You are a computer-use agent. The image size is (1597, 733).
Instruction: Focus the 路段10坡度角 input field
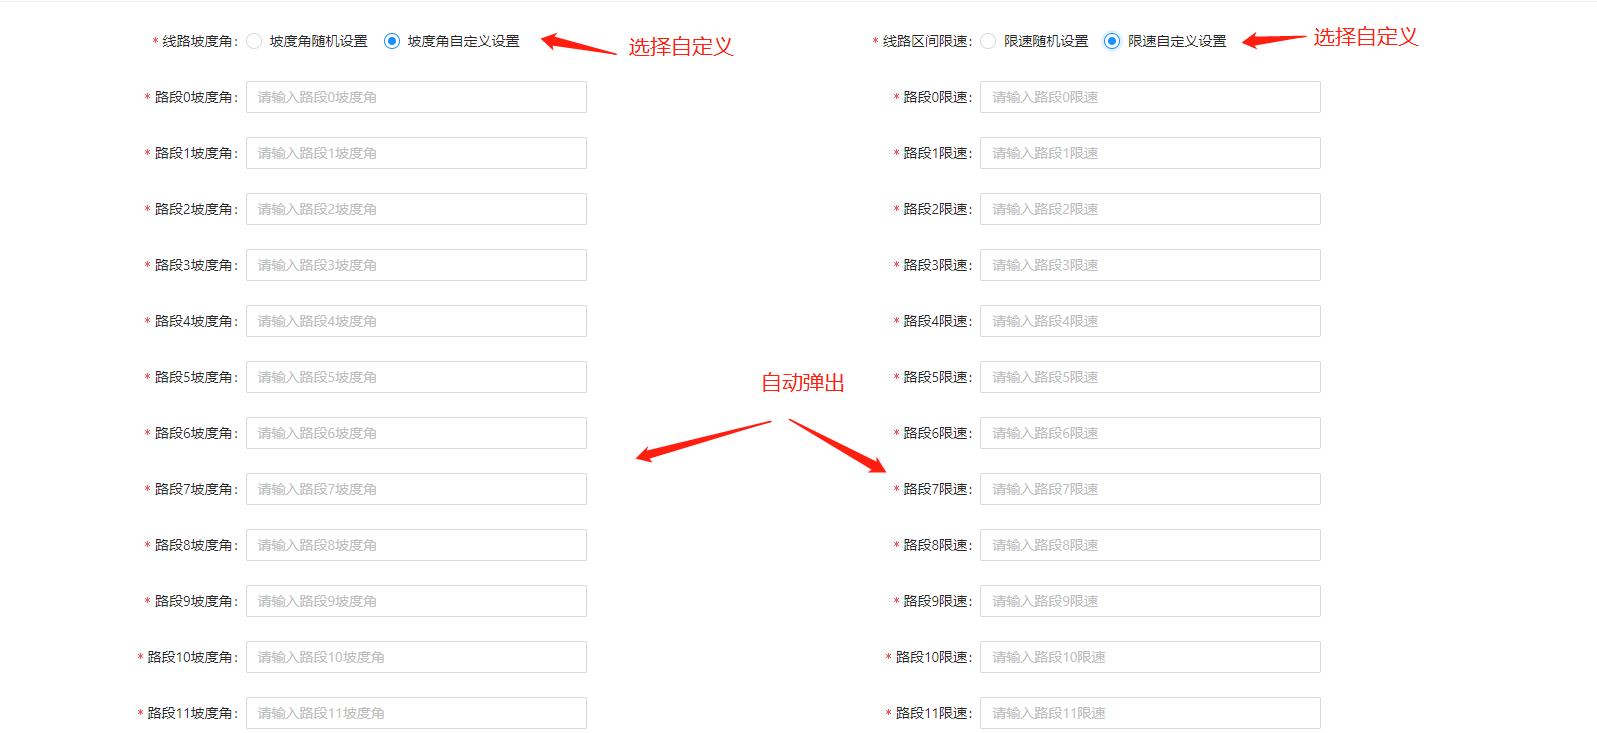(416, 657)
